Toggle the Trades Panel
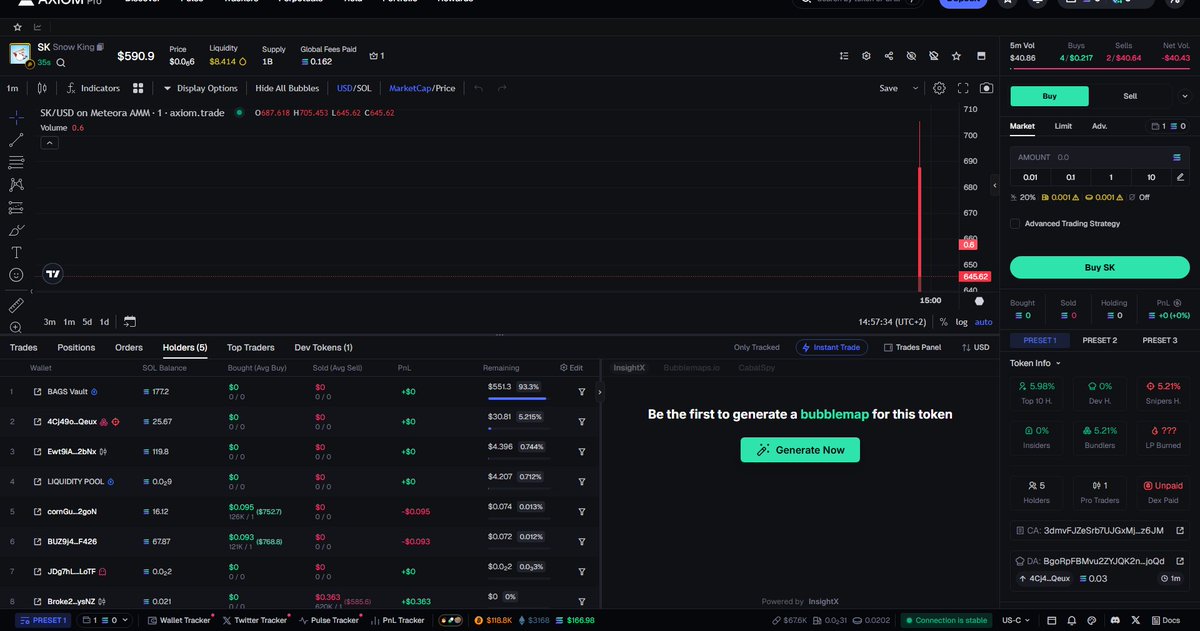The width and height of the screenshot is (1200, 631). [912, 347]
